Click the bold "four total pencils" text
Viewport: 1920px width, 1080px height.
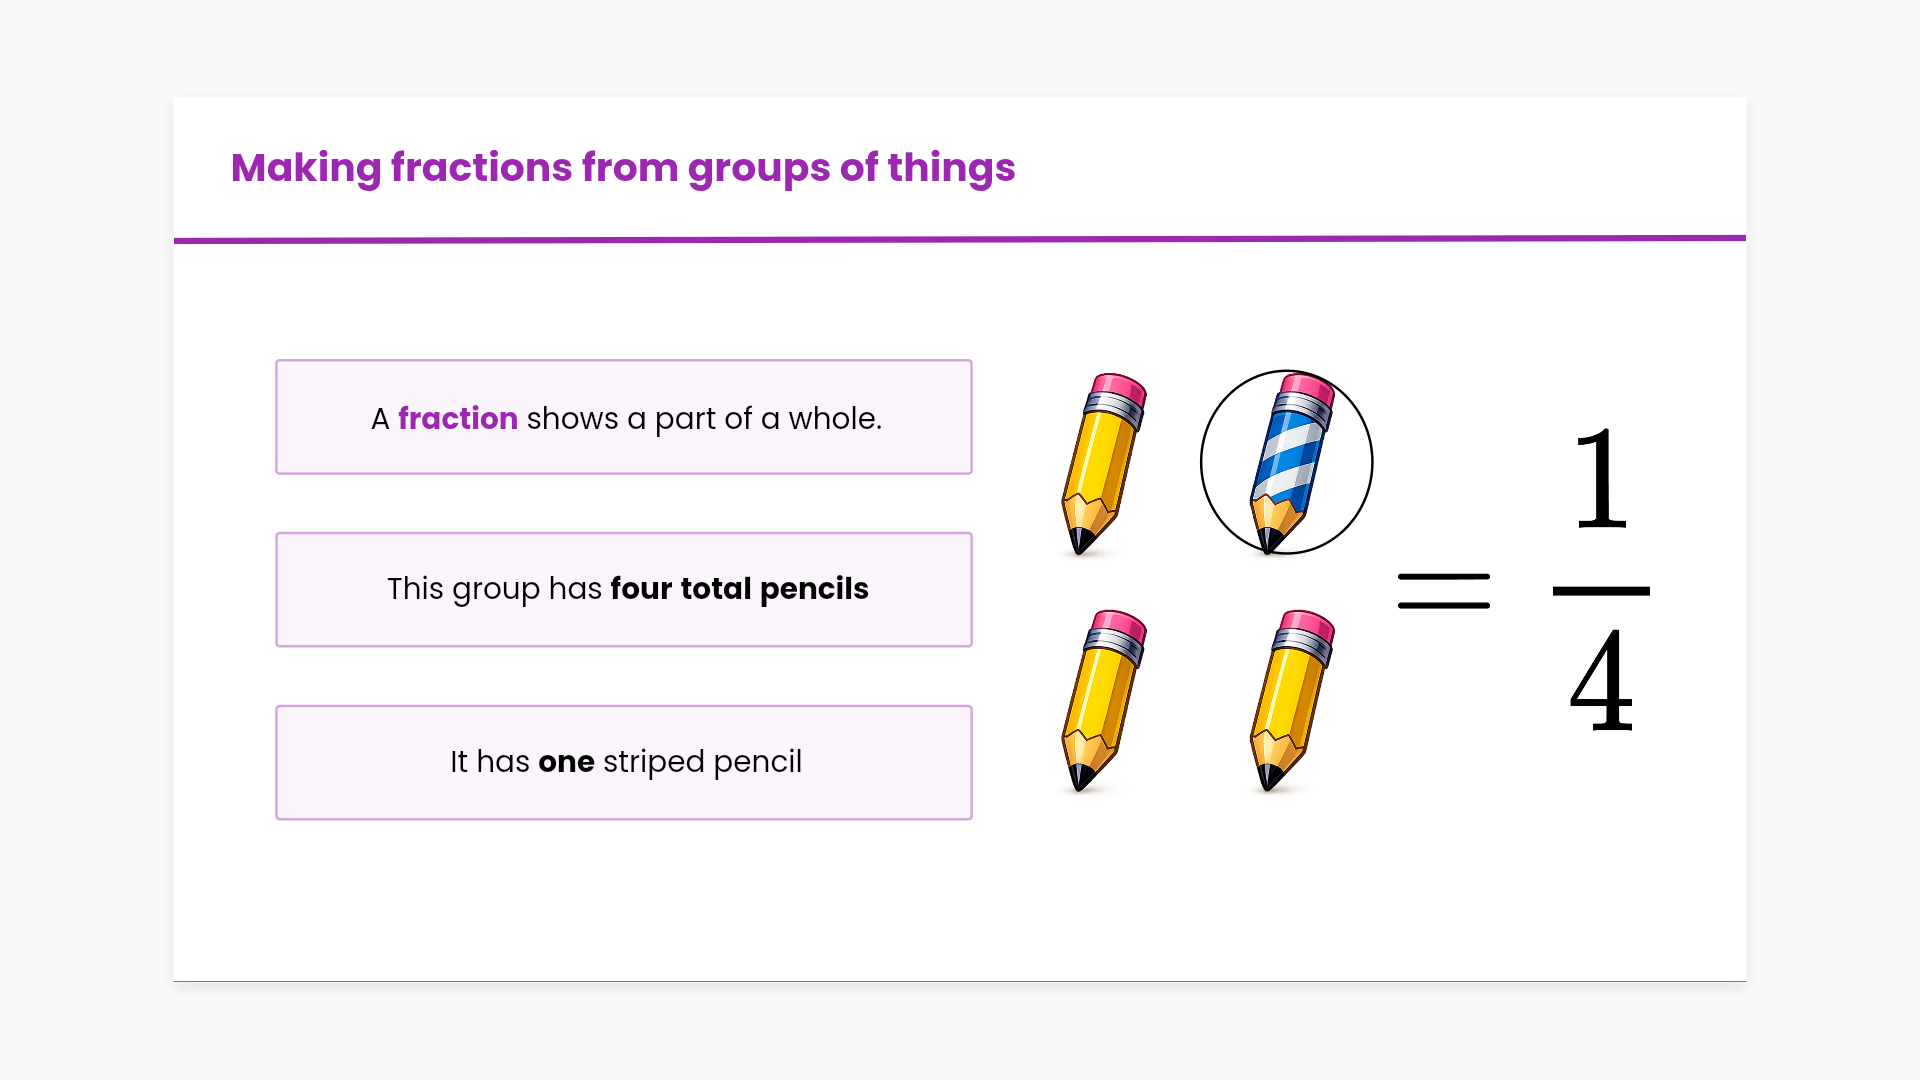739,589
